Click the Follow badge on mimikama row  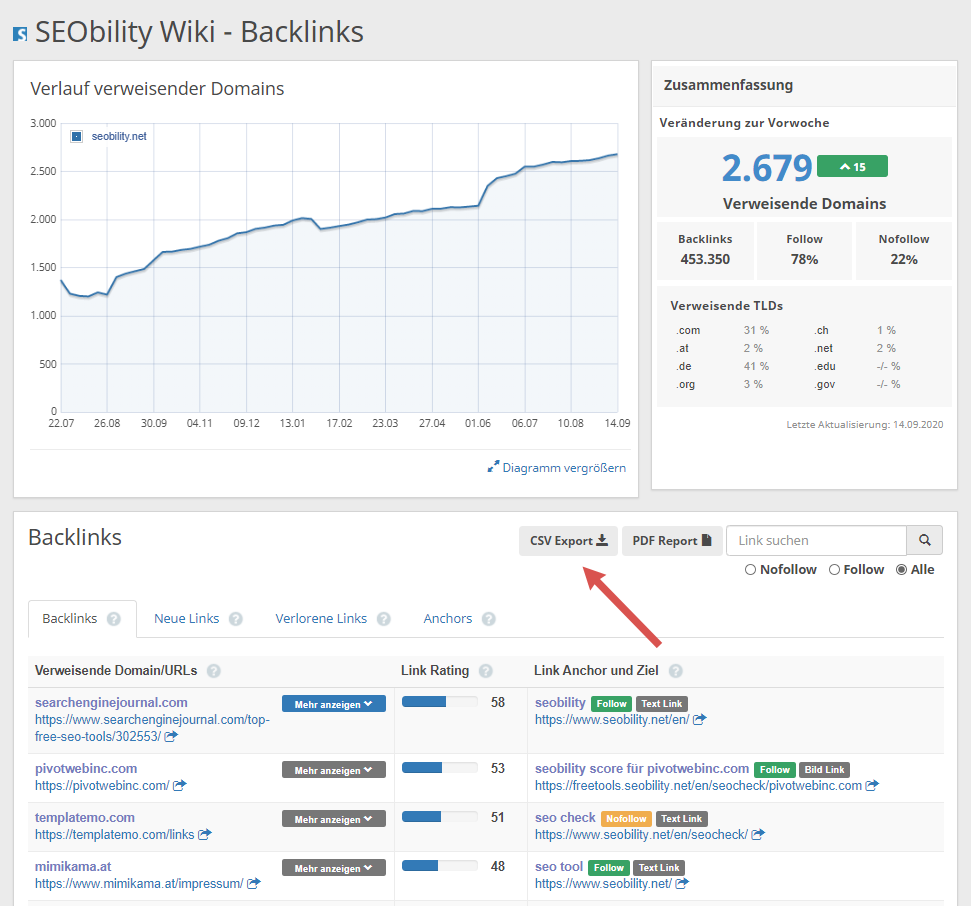coord(609,868)
